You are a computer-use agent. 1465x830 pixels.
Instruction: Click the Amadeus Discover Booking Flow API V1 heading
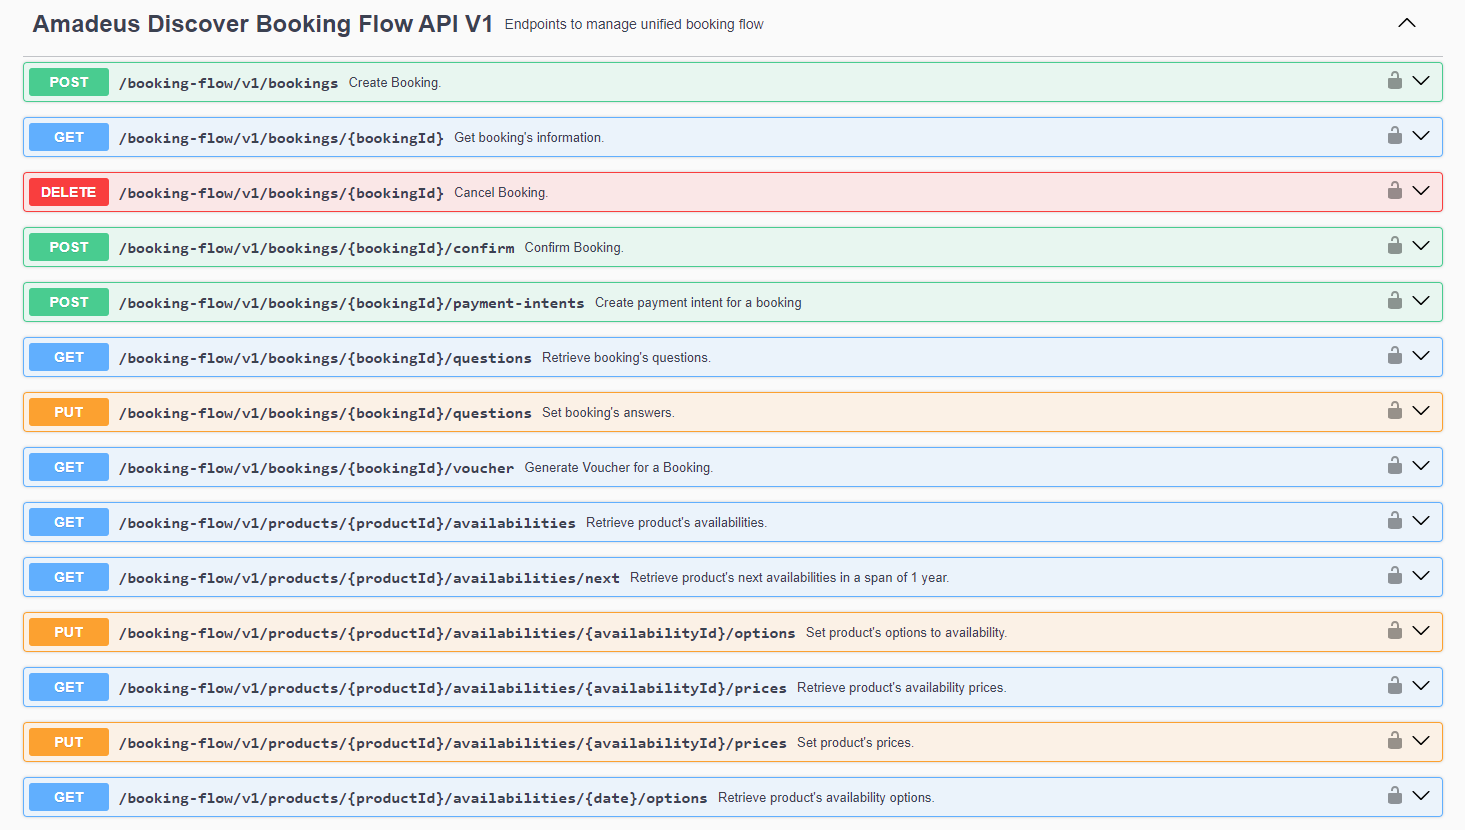[x=262, y=24]
